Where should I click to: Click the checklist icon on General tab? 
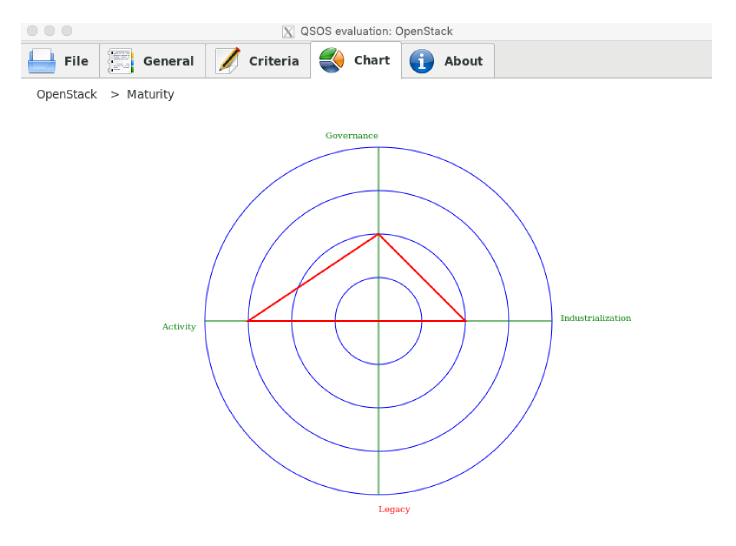pos(121,61)
